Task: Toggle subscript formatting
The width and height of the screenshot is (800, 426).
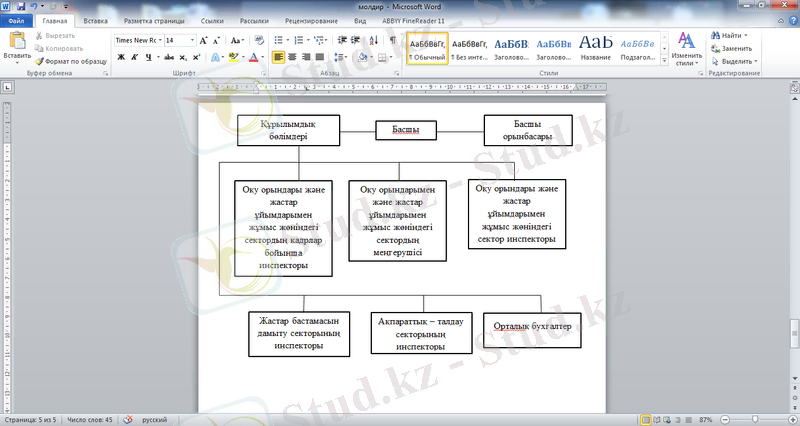Action: 183,57
